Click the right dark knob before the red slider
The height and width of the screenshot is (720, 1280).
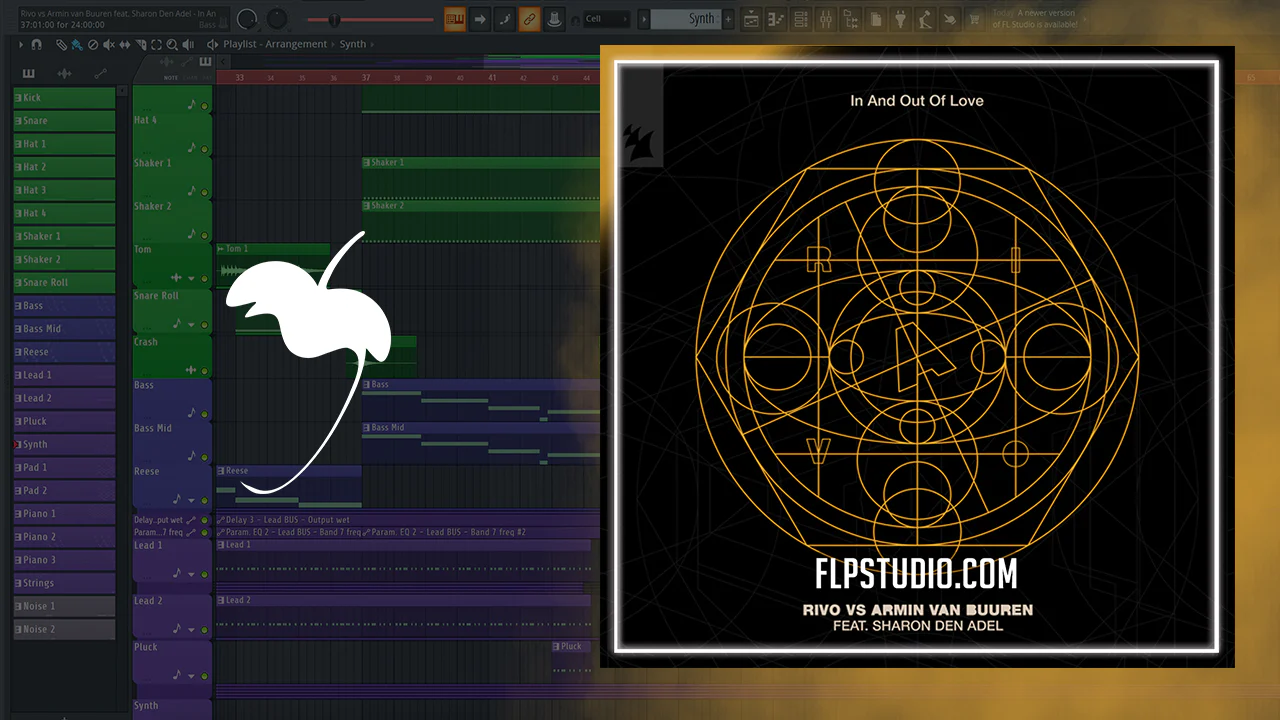pyautogui.click(x=277, y=19)
